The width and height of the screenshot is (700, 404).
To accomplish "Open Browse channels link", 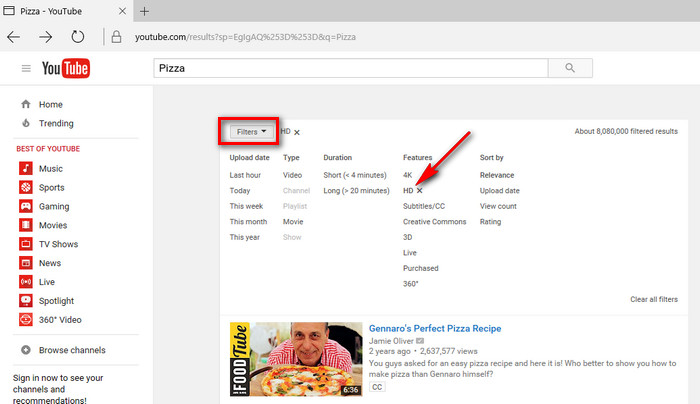I will 72,350.
